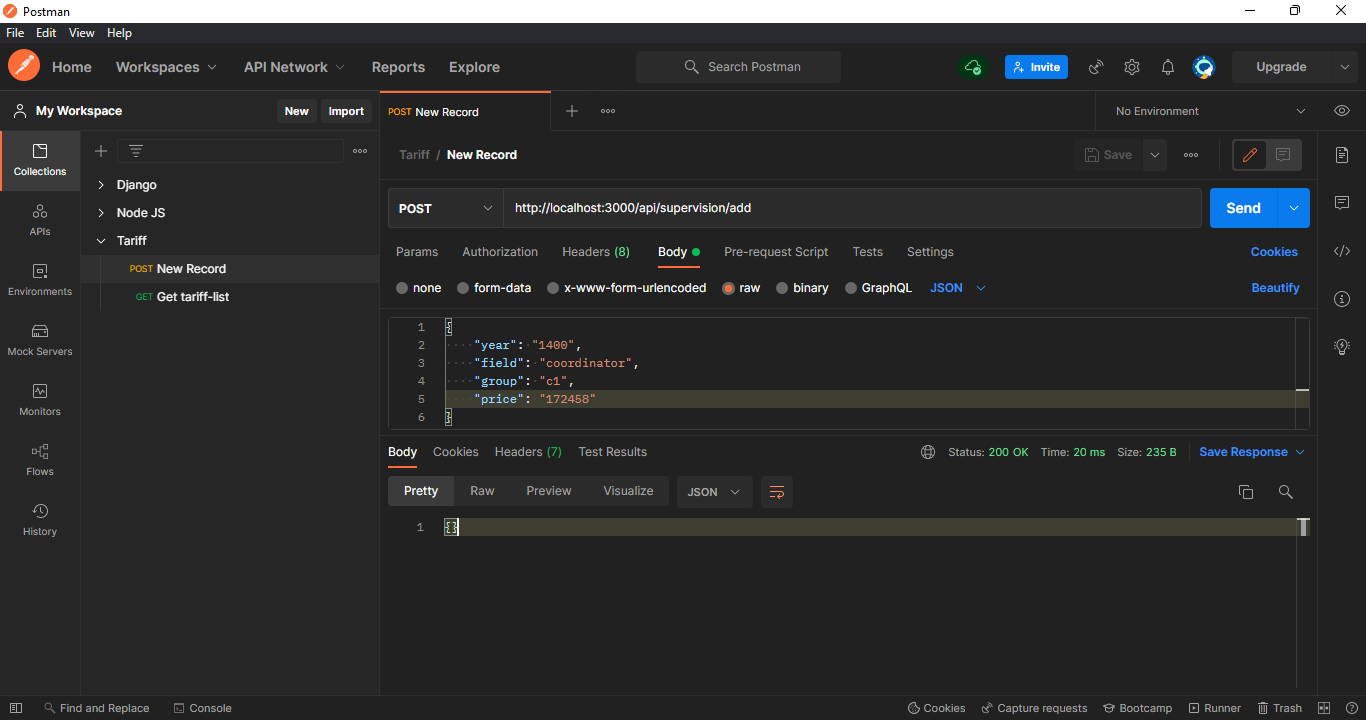This screenshot has width=1366, height=720.
Task: Toggle the response word wrap icon
Action: [776, 492]
